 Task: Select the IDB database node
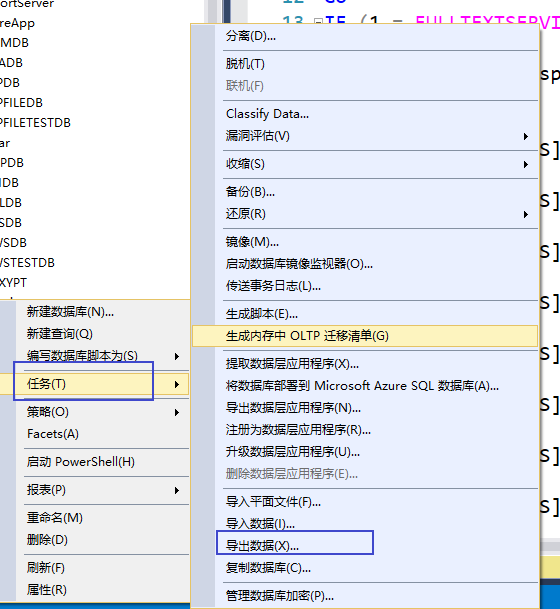9,183
